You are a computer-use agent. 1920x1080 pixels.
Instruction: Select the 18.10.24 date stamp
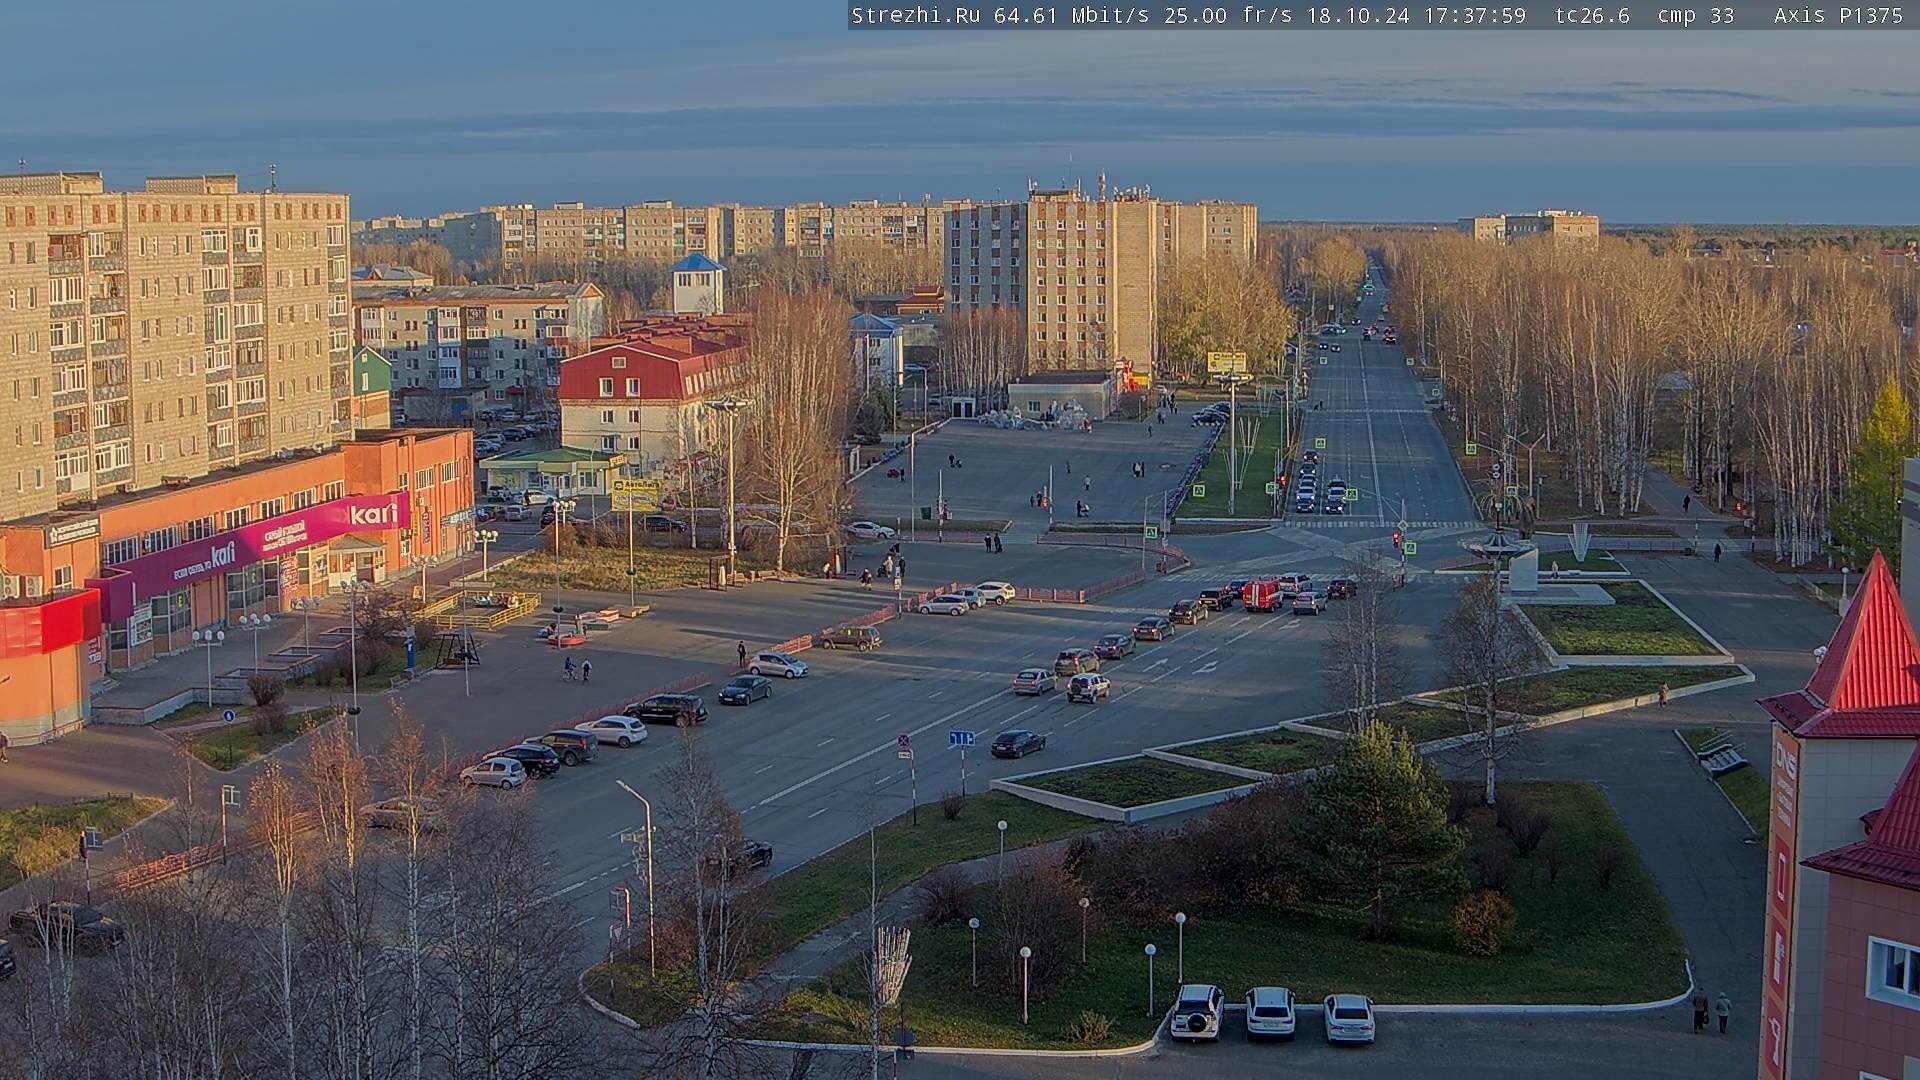(x=1357, y=15)
